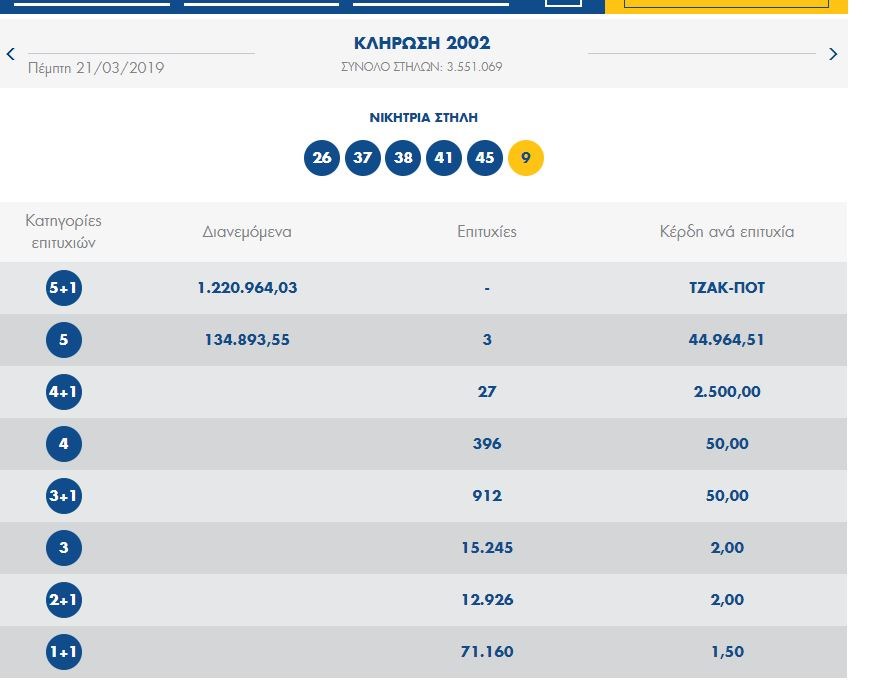Click the draw date Πέμπτη 21/03/2019
Screen dimensions: 887x688
click(96, 68)
